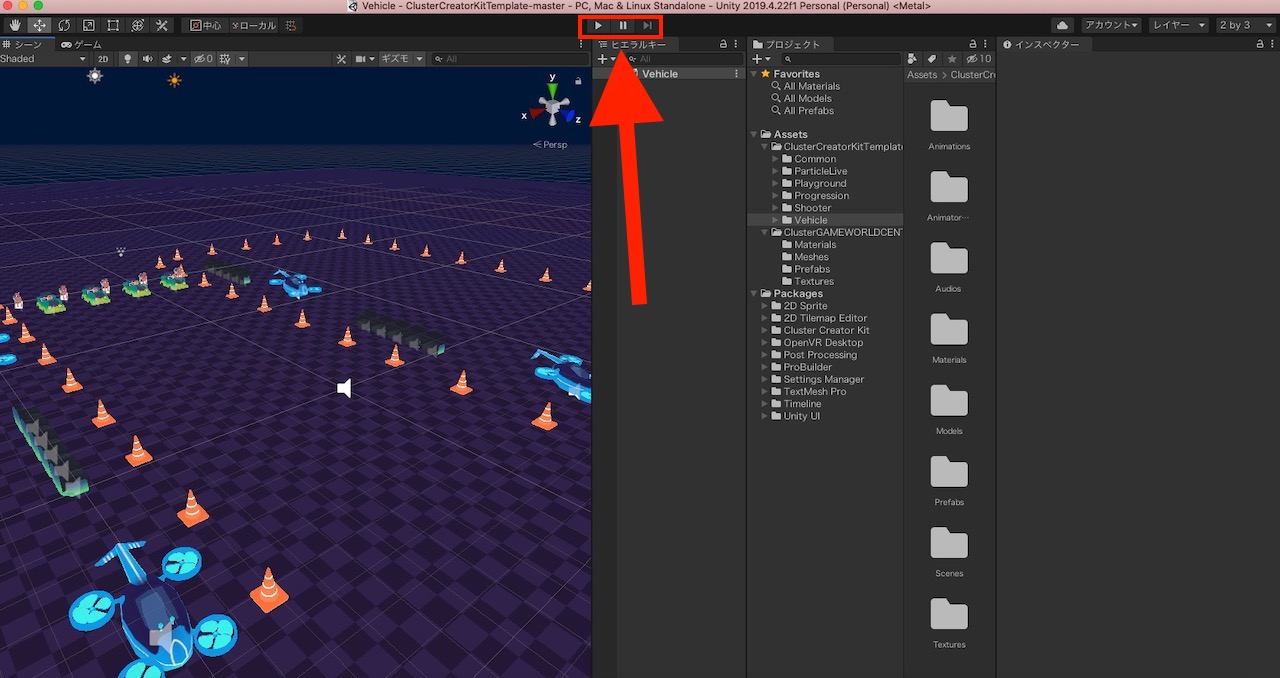1280x678 pixels.
Task: Open the Account menu
Action: 1110,24
